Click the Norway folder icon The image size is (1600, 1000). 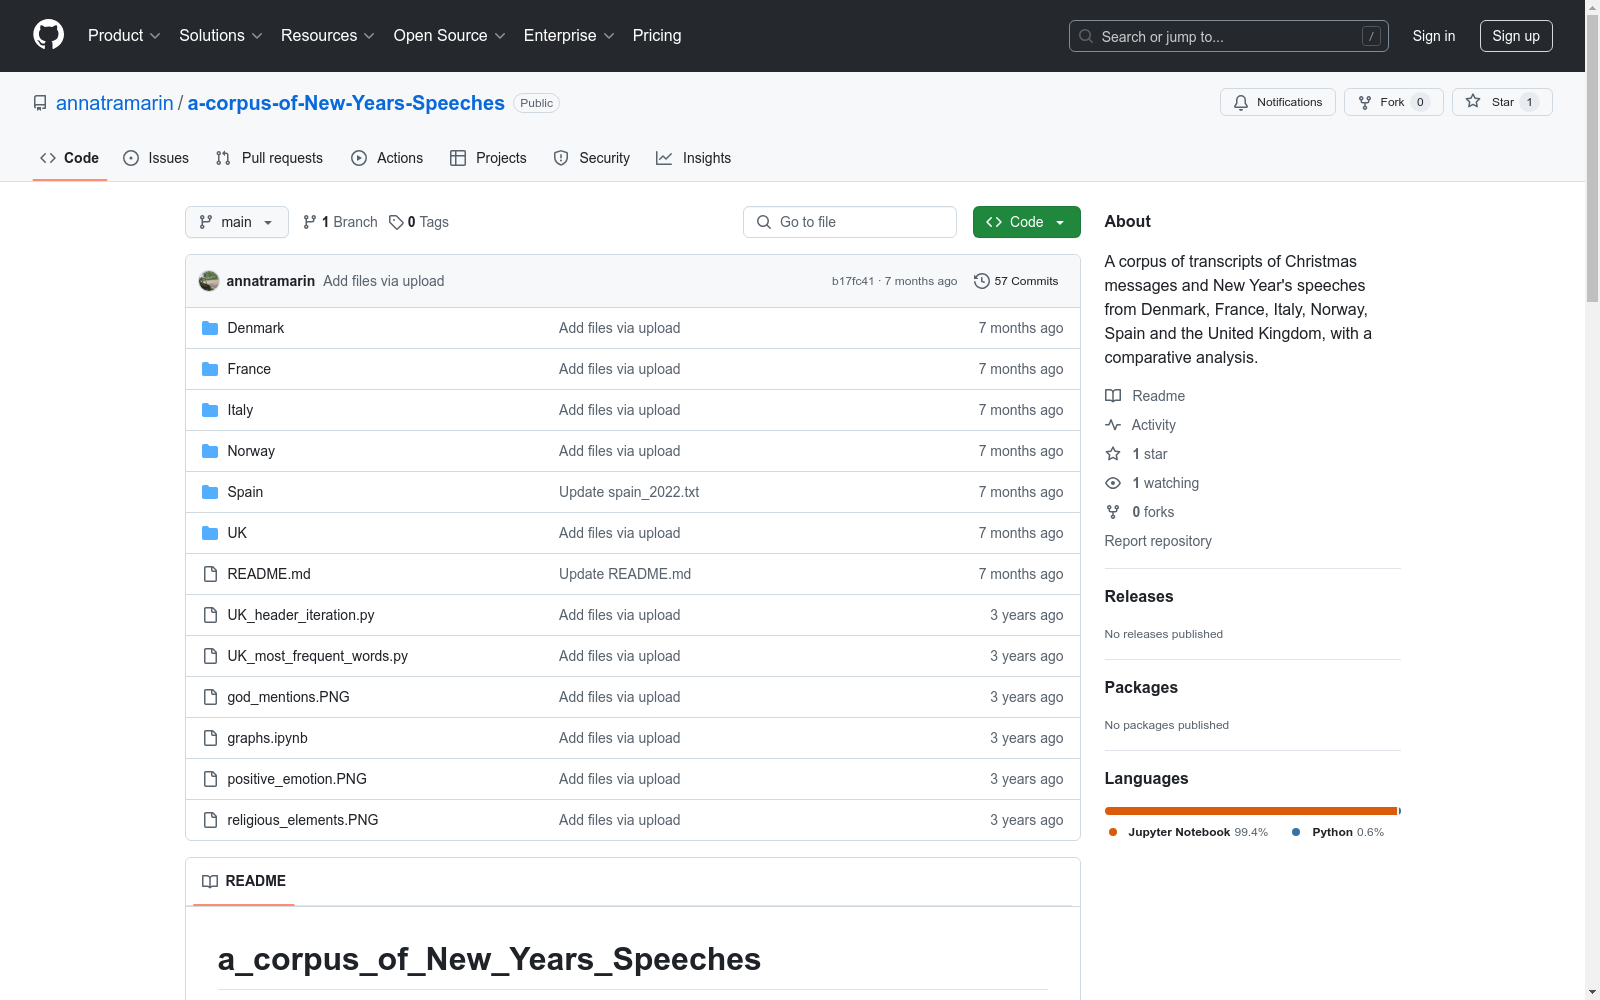[x=210, y=451]
